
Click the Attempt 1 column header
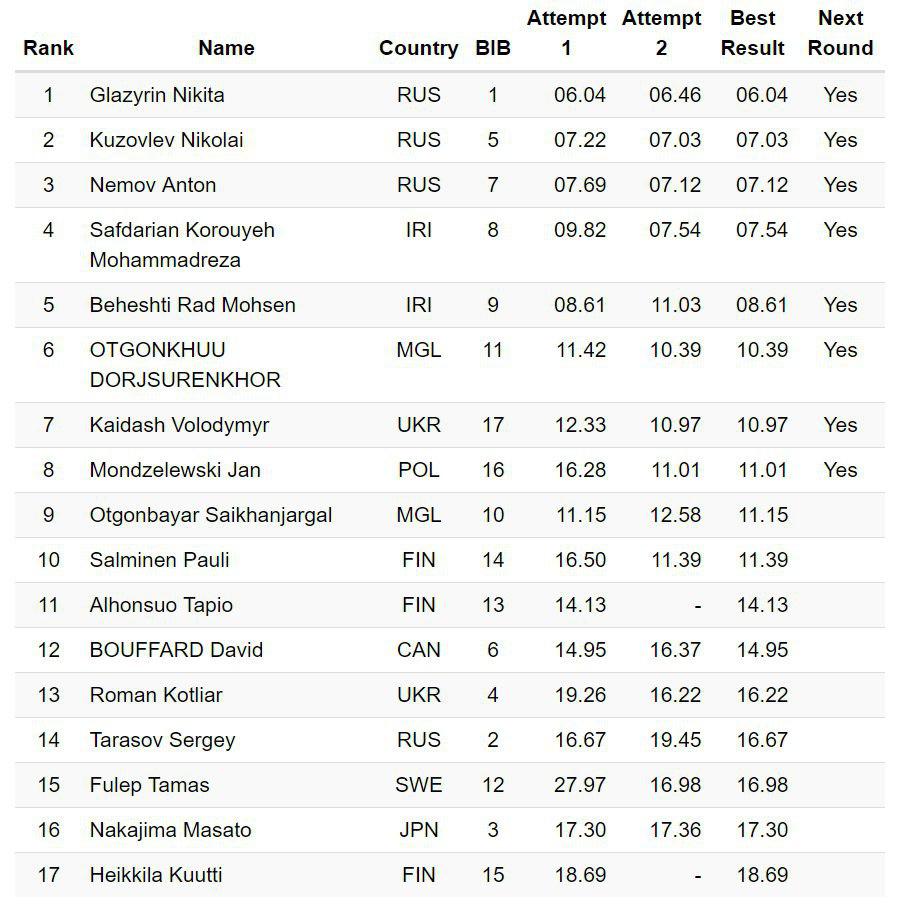click(566, 33)
